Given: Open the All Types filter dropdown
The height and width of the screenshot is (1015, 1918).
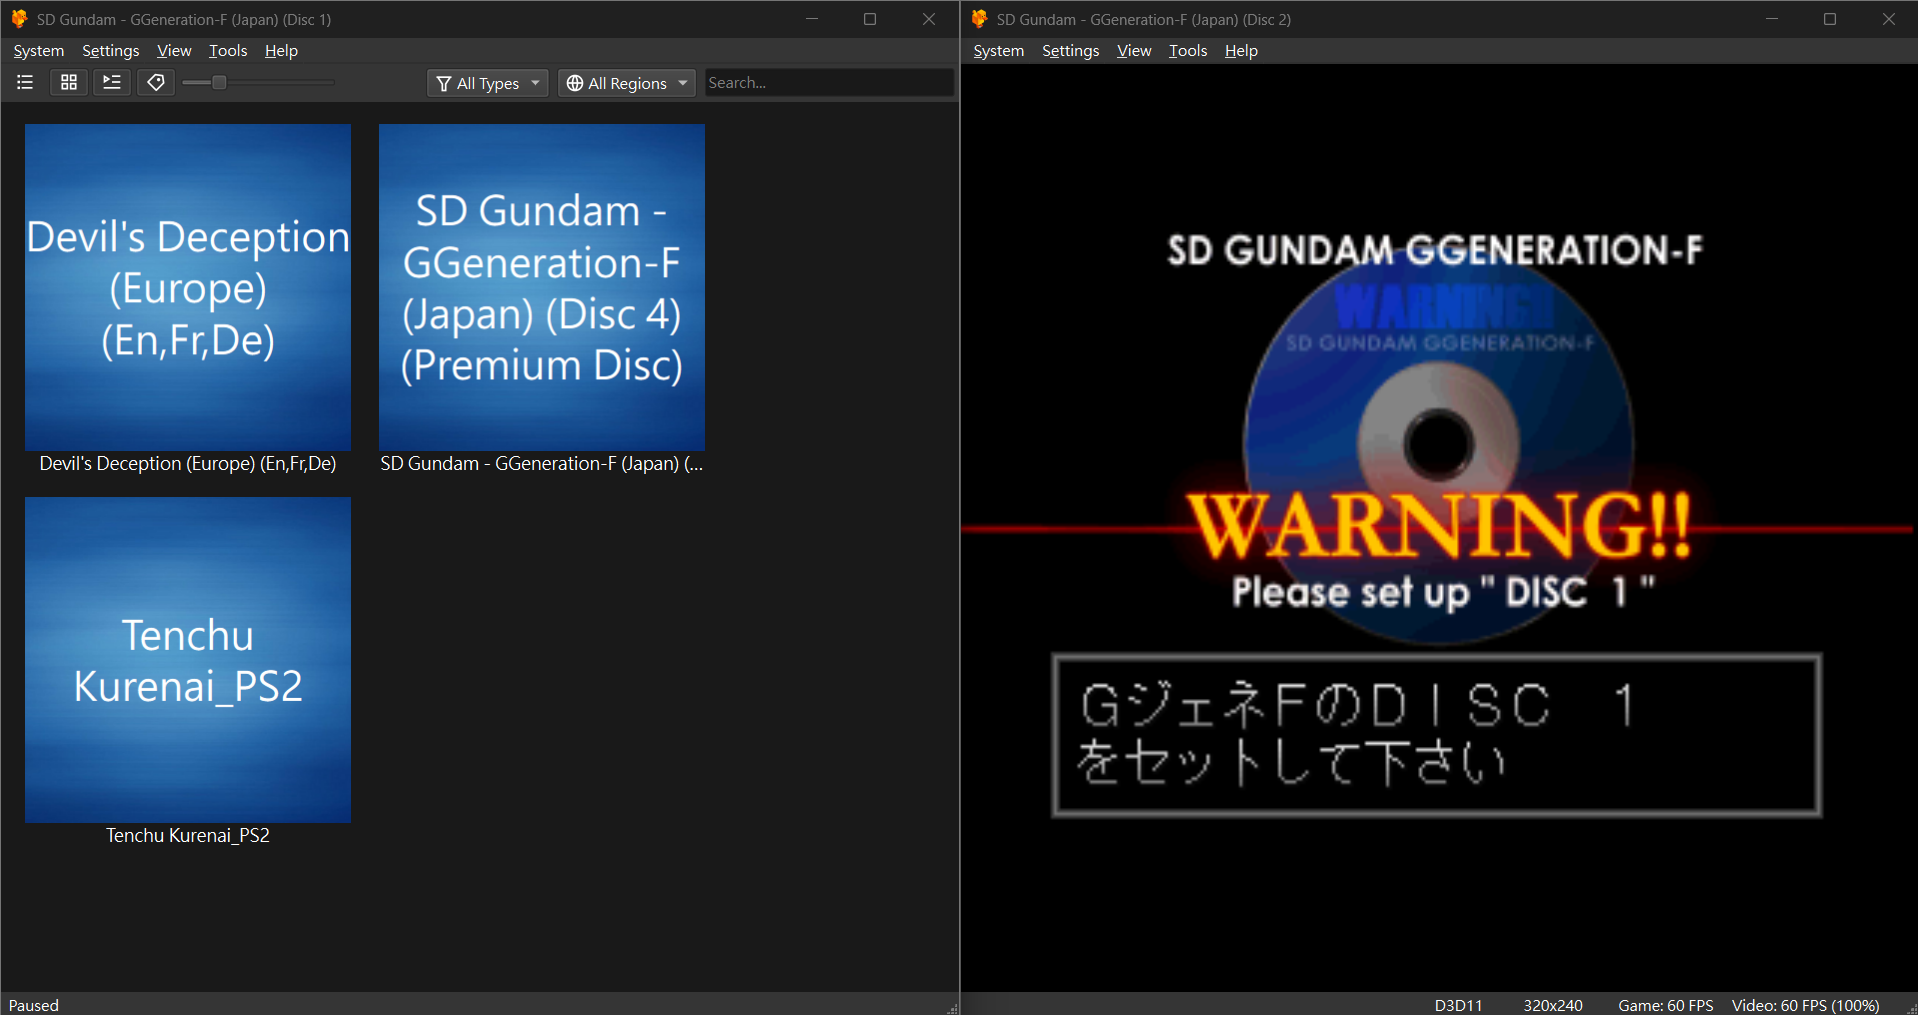Looking at the screenshot, I should pyautogui.click(x=488, y=83).
